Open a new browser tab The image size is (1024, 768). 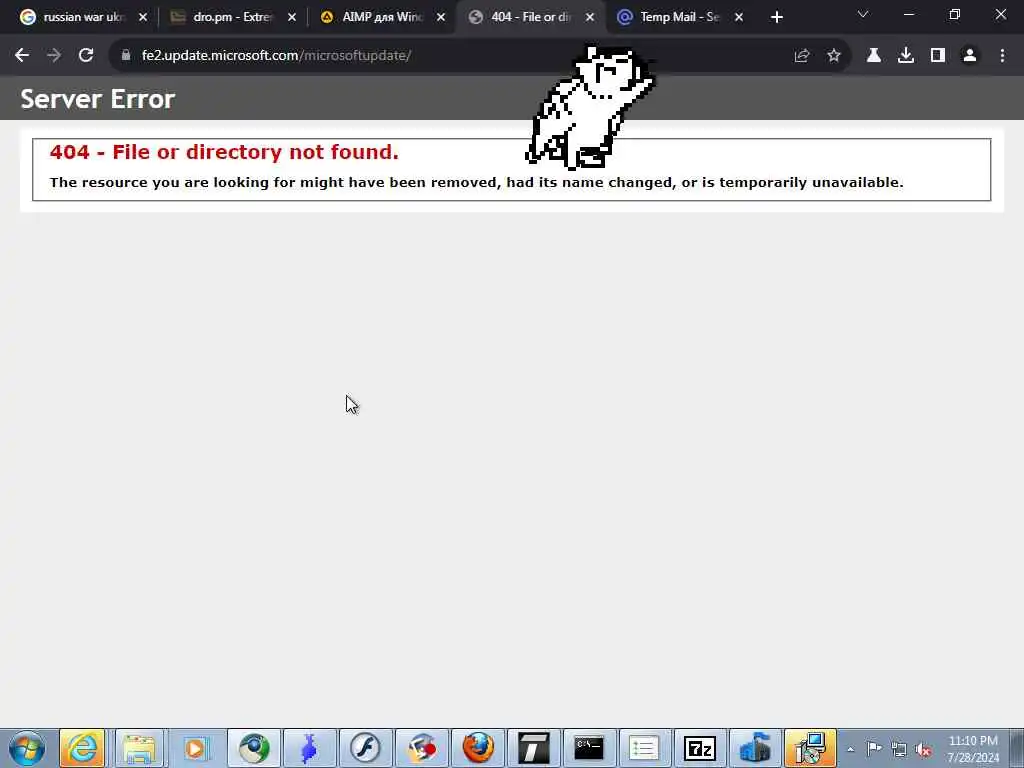776,18
